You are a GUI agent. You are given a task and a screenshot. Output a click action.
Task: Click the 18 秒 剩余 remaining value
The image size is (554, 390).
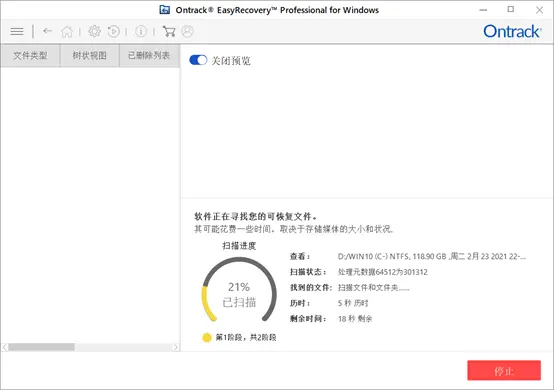coord(355,319)
